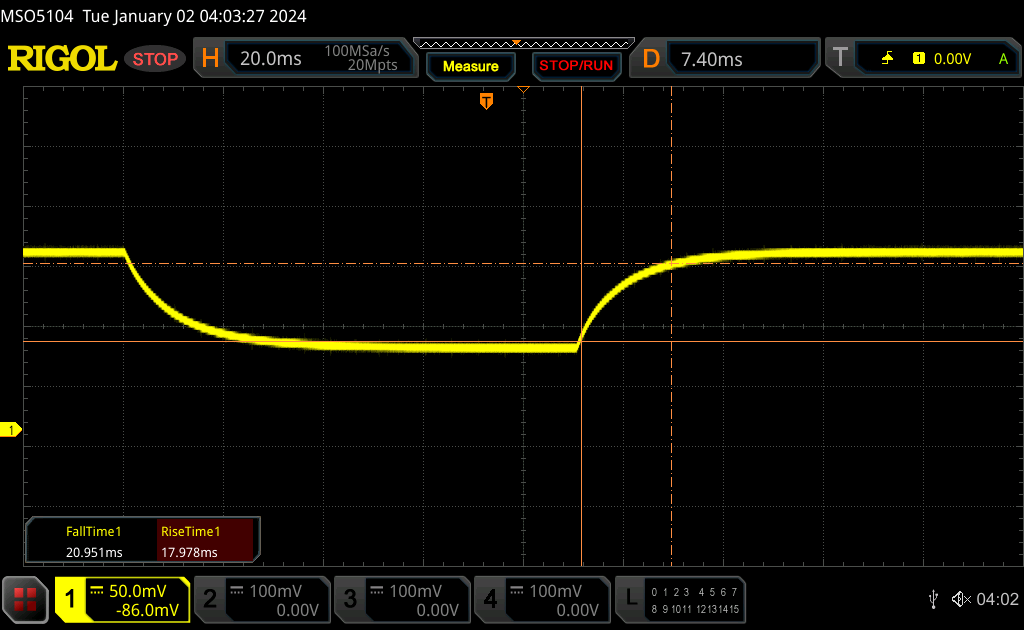Click the USB connection status icon

pyautogui.click(x=934, y=599)
